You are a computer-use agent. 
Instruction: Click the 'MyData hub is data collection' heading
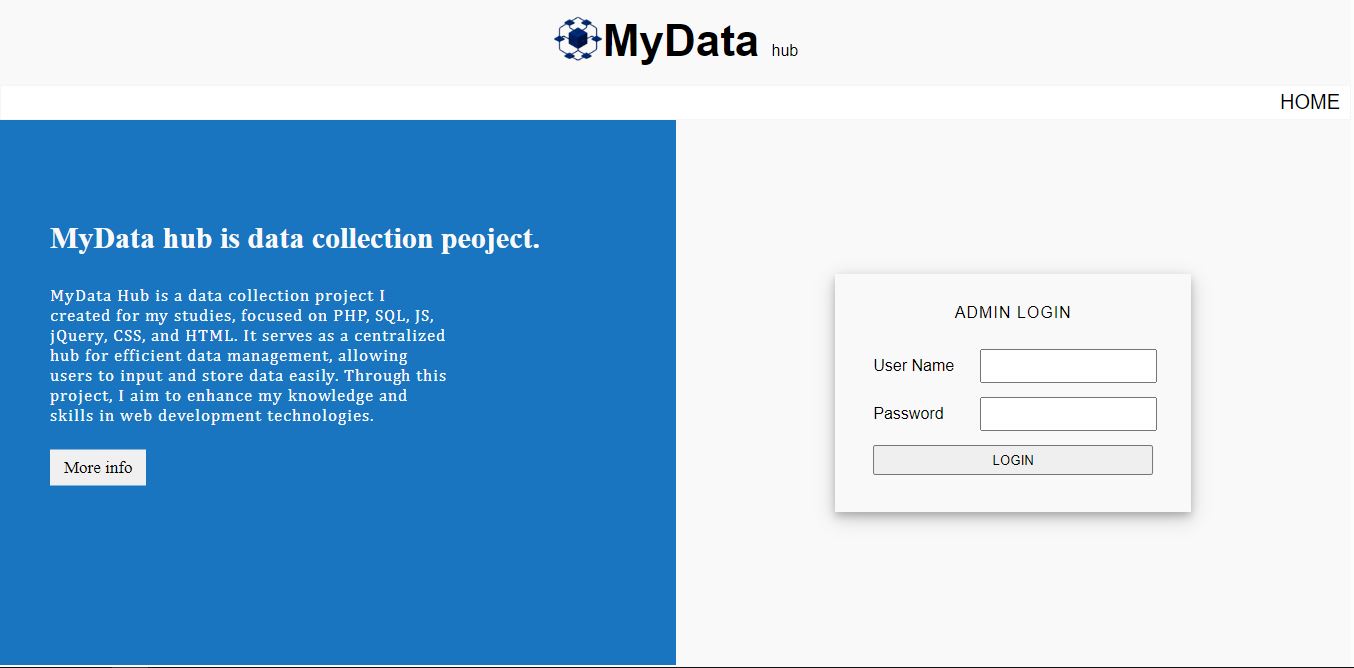(294, 238)
